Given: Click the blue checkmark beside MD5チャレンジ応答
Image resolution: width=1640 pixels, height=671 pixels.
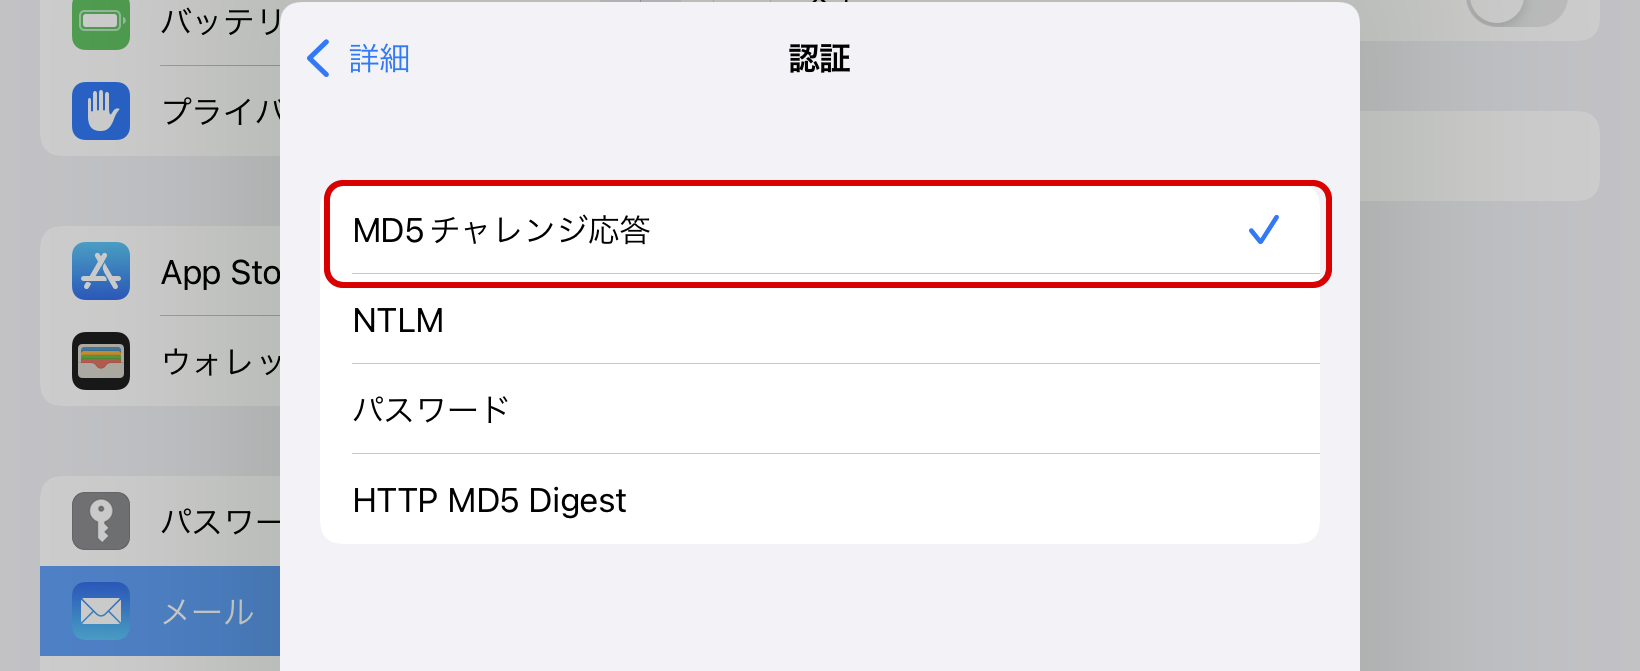Looking at the screenshot, I should point(1264,230).
